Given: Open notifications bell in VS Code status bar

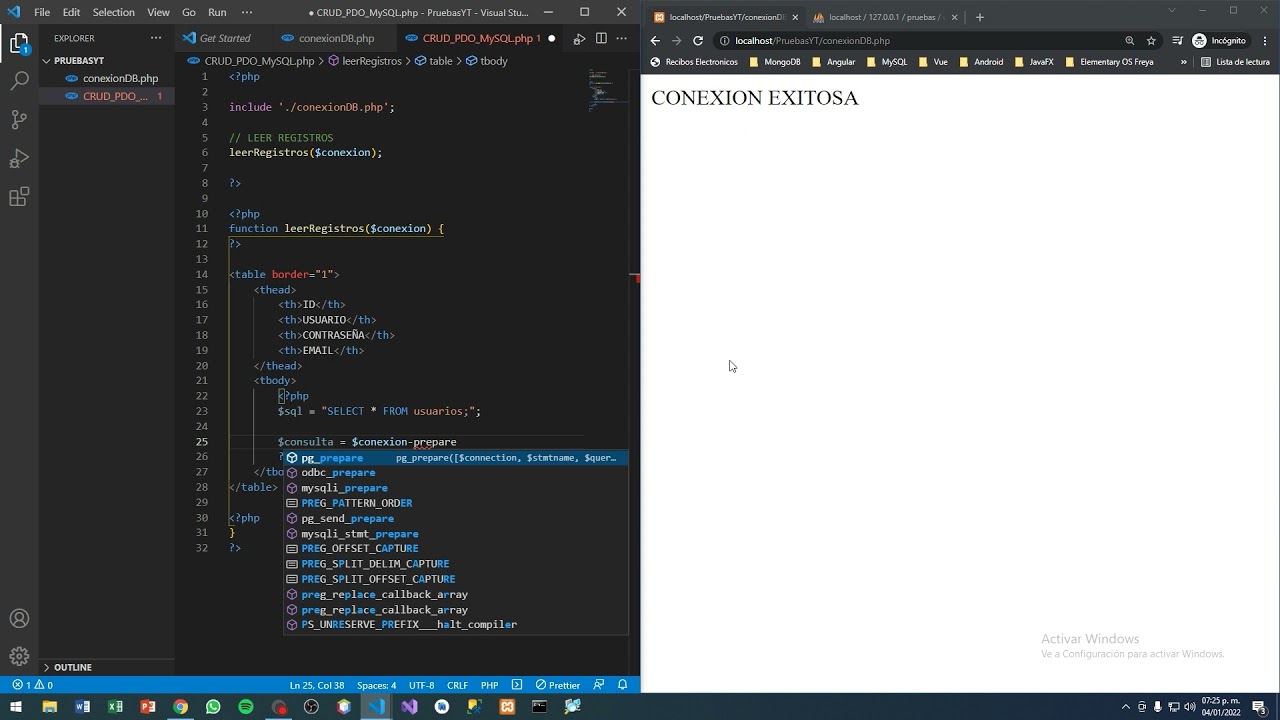Looking at the screenshot, I should pos(622,685).
